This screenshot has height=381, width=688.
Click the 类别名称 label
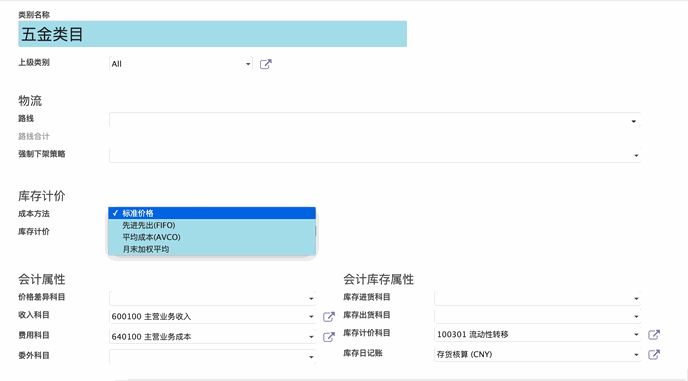point(34,15)
